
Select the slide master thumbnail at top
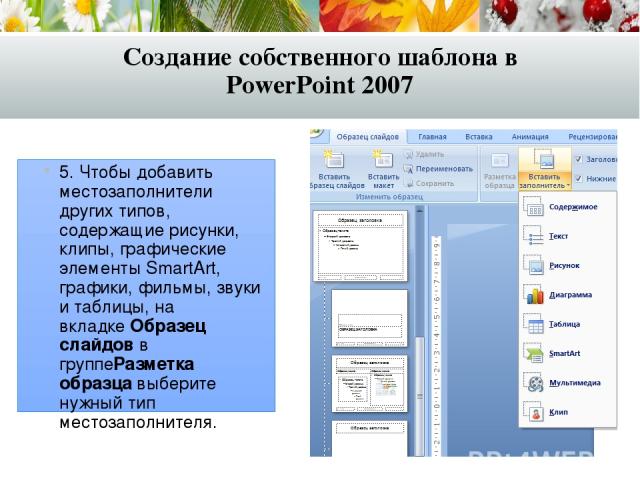click(360, 246)
